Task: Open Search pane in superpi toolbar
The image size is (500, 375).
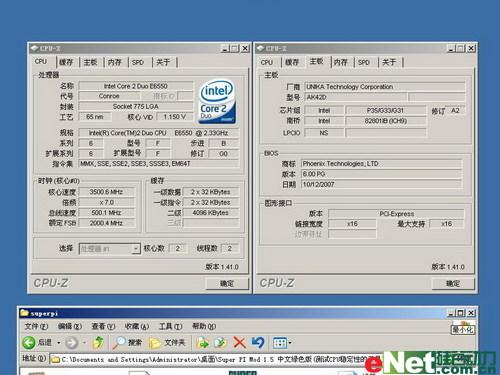Action: tap(127, 342)
